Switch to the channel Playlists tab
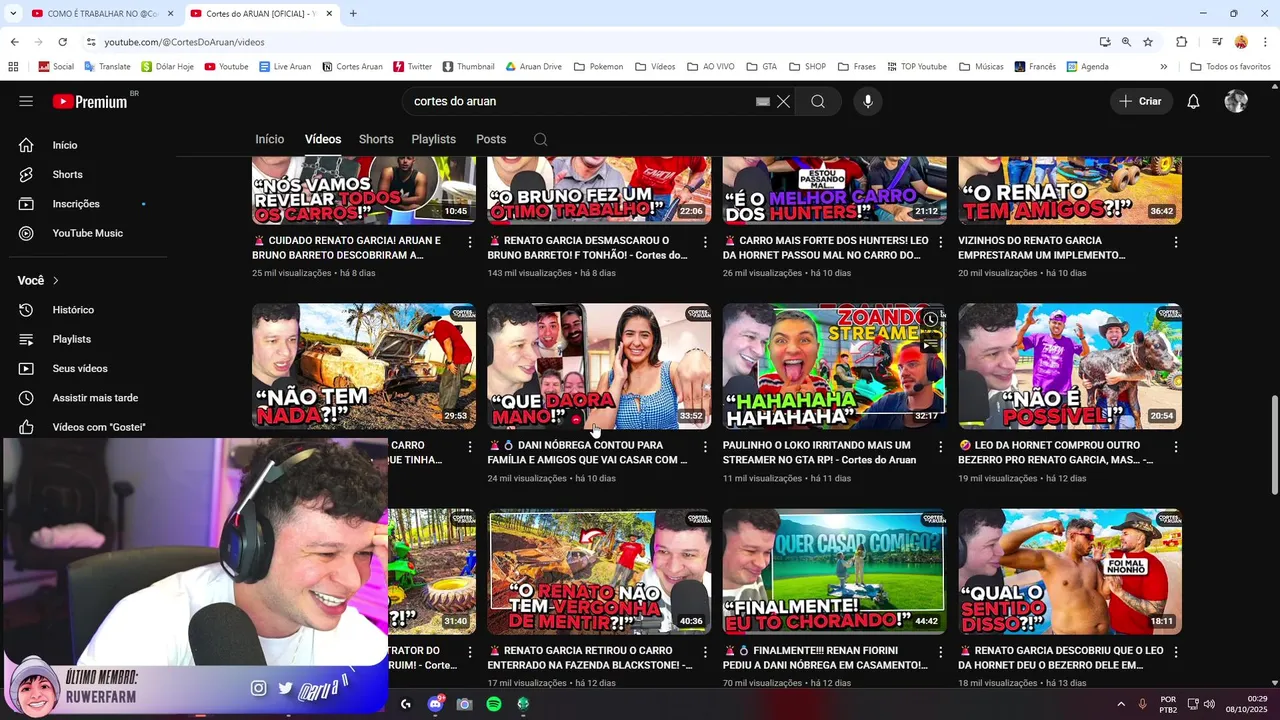 pyautogui.click(x=434, y=139)
